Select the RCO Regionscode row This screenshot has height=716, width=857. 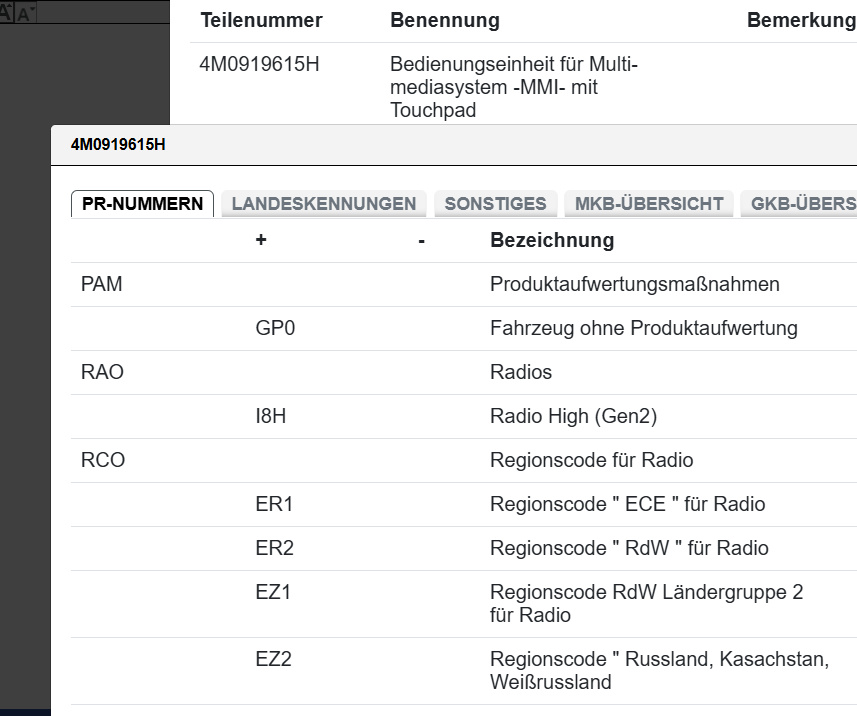103,460
